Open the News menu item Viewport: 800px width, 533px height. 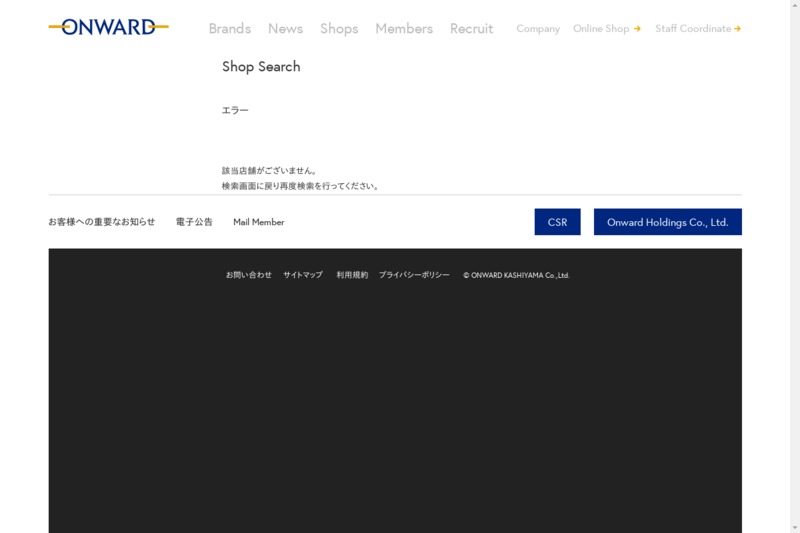click(x=285, y=29)
